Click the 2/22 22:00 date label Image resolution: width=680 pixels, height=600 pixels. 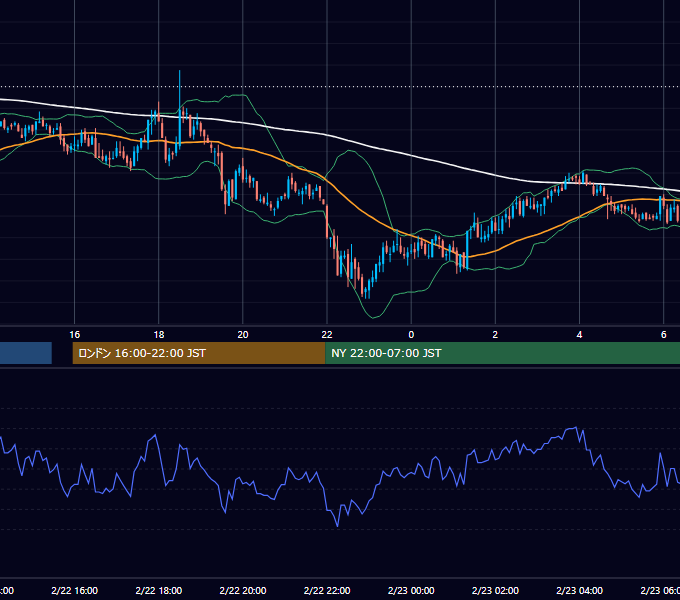(327, 590)
